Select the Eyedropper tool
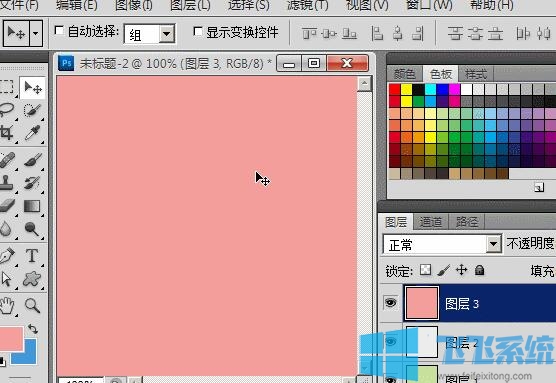The image size is (556, 383). pyautogui.click(x=33, y=133)
